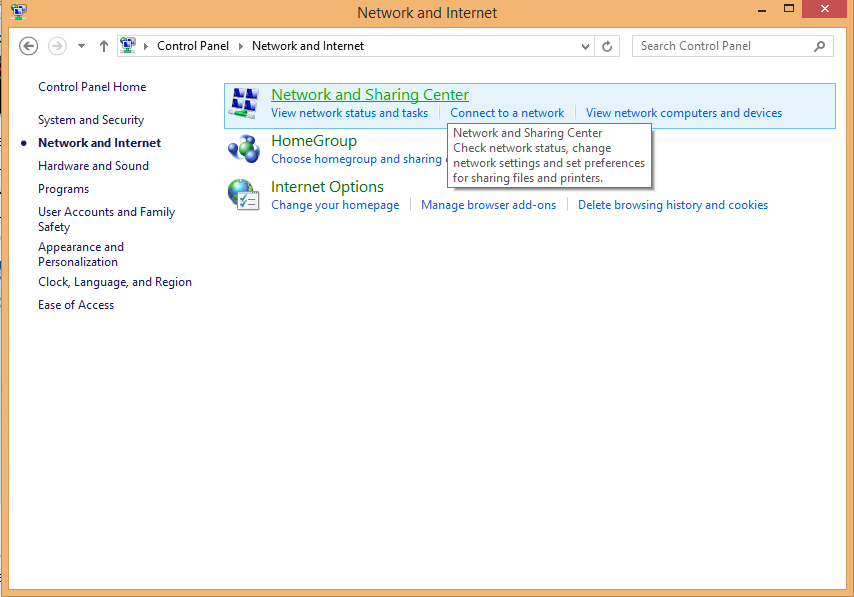Click inside the Search Control Panel field
Image resolution: width=854 pixels, height=597 pixels.
(x=720, y=46)
